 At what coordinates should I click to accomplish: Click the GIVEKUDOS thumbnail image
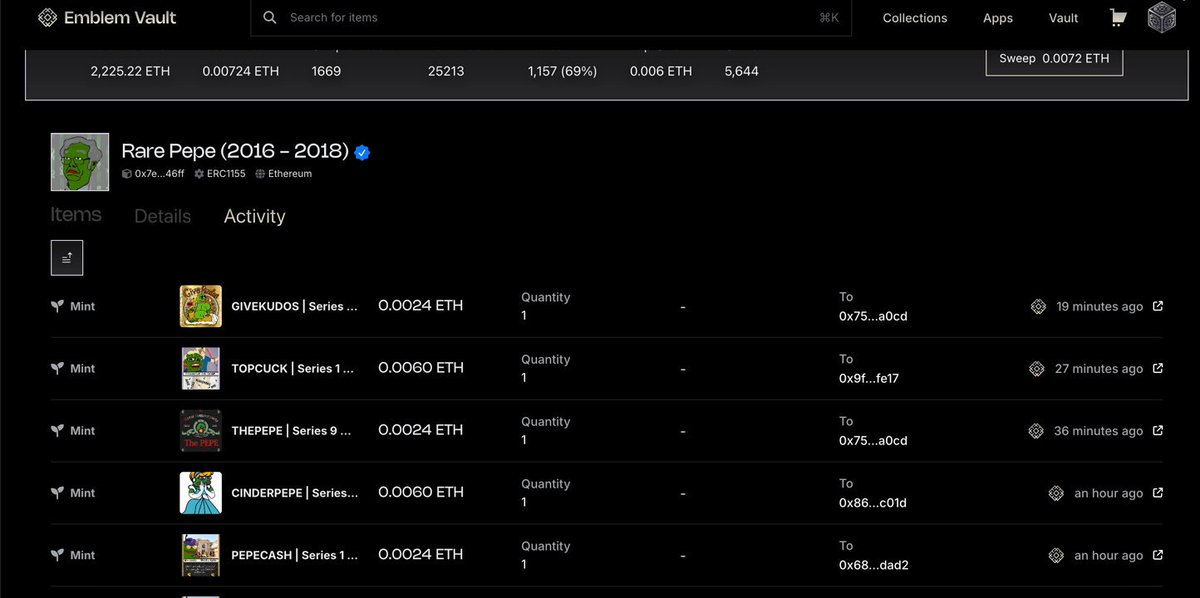(x=201, y=306)
